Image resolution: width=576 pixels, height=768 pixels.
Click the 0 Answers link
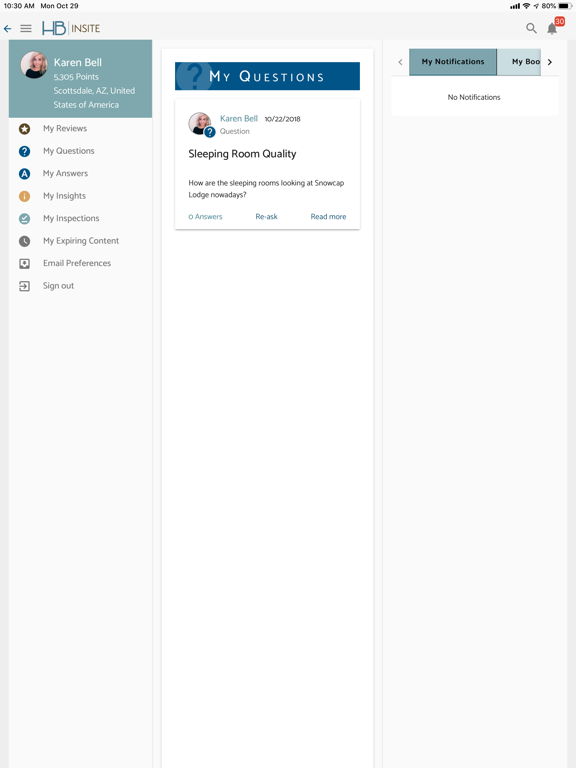tap(205, 216)
